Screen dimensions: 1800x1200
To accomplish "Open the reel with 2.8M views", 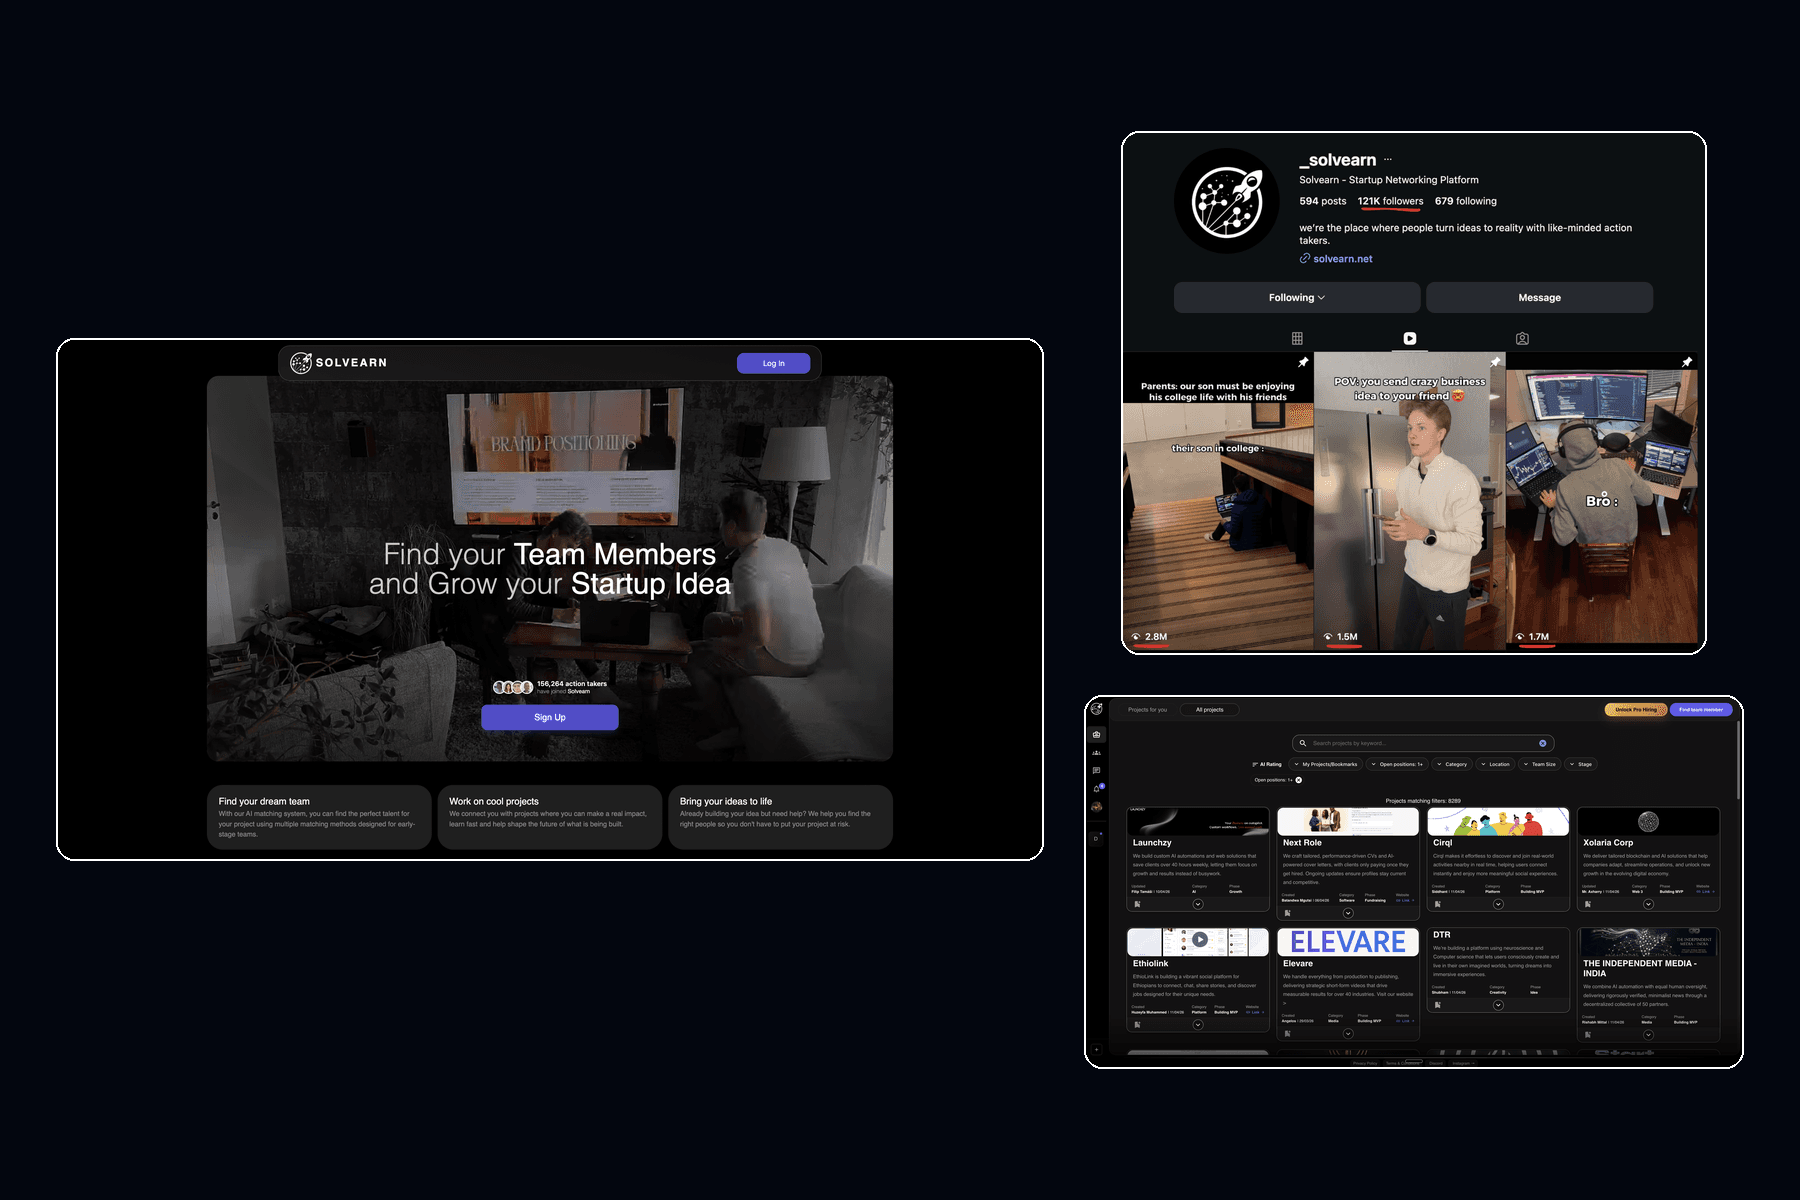I will 1218,501.
